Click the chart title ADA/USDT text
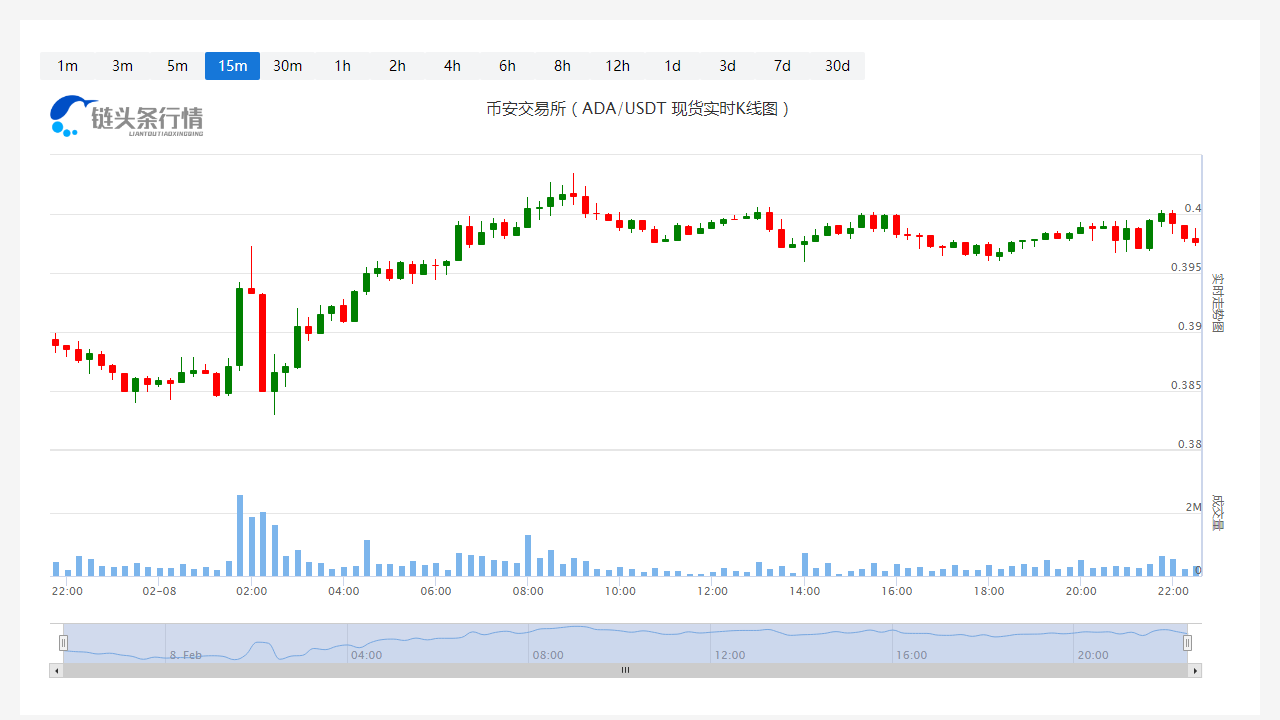This screenshot has width=1280, height=720. click(638, 109)
